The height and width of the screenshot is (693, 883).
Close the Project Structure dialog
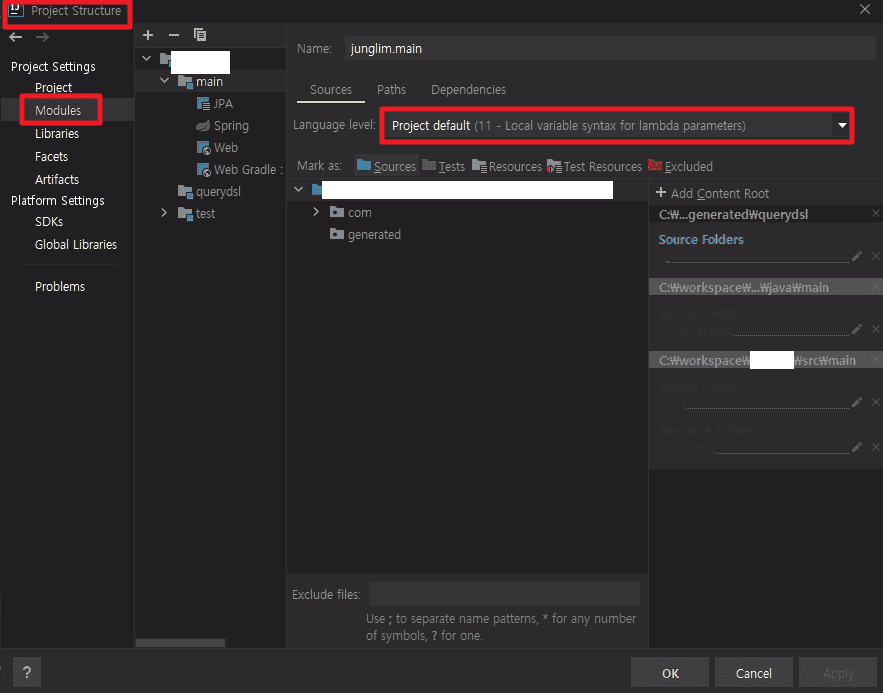point(865,10)
